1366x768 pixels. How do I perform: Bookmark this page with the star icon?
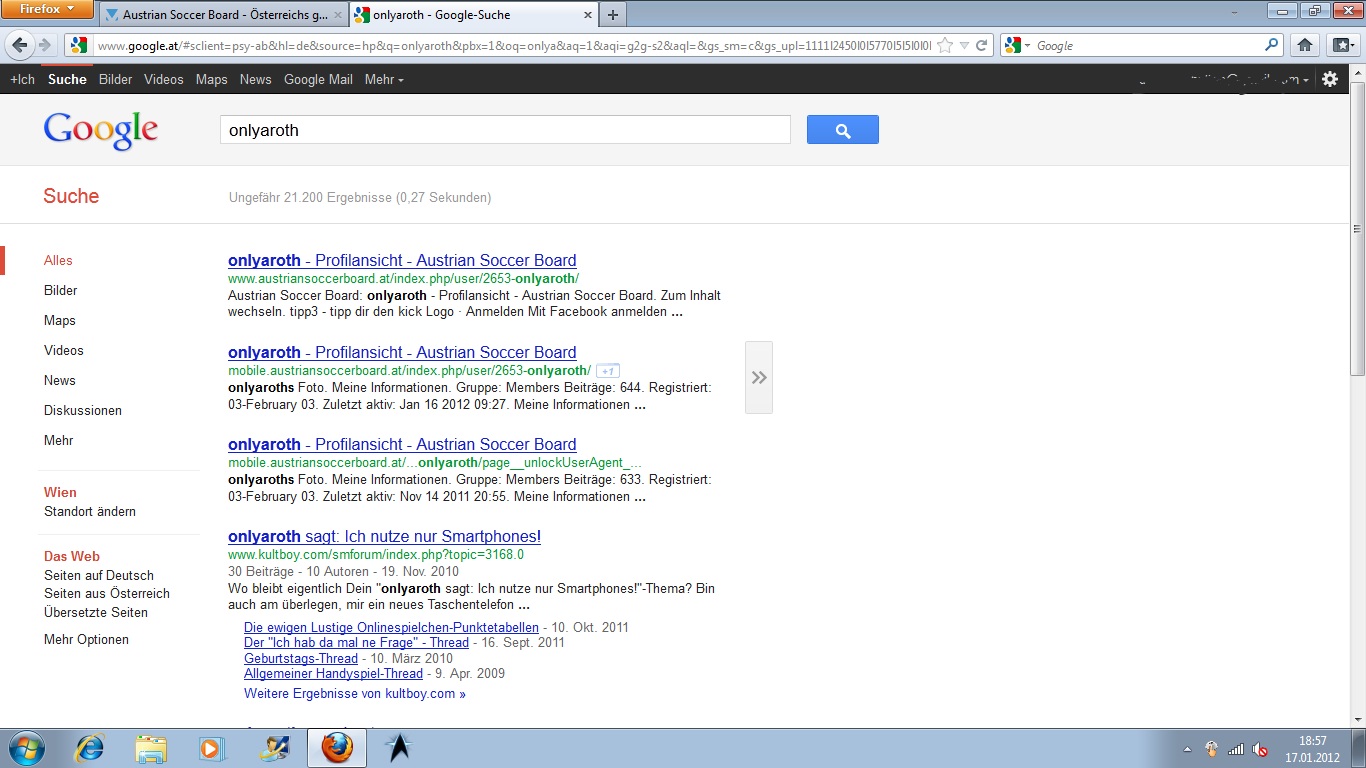click(x=945, y=45)
